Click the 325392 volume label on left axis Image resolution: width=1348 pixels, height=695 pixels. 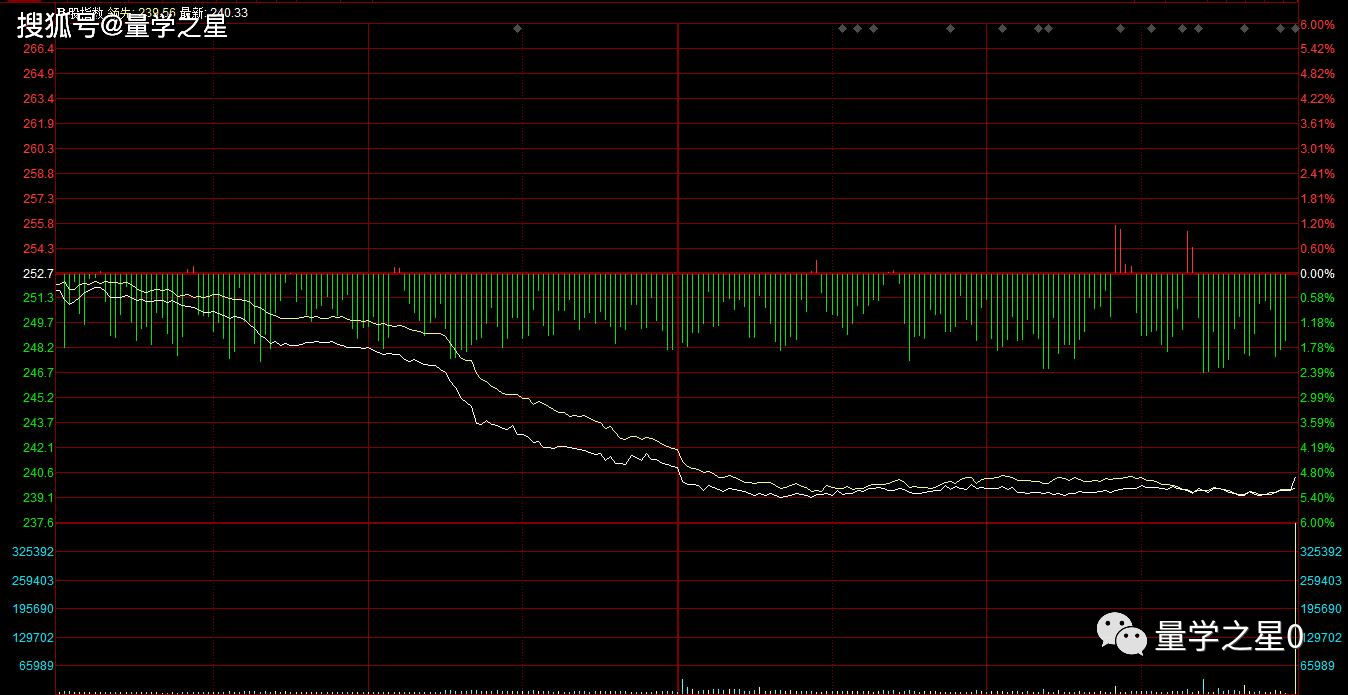click(x=33, y=552)
